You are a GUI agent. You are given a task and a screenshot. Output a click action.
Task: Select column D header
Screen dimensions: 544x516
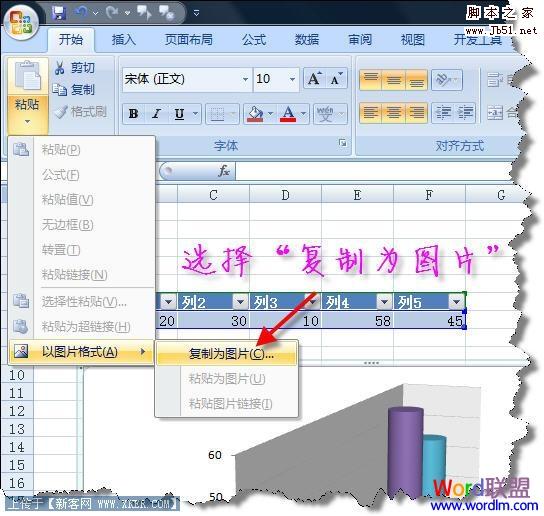[285, 195]
